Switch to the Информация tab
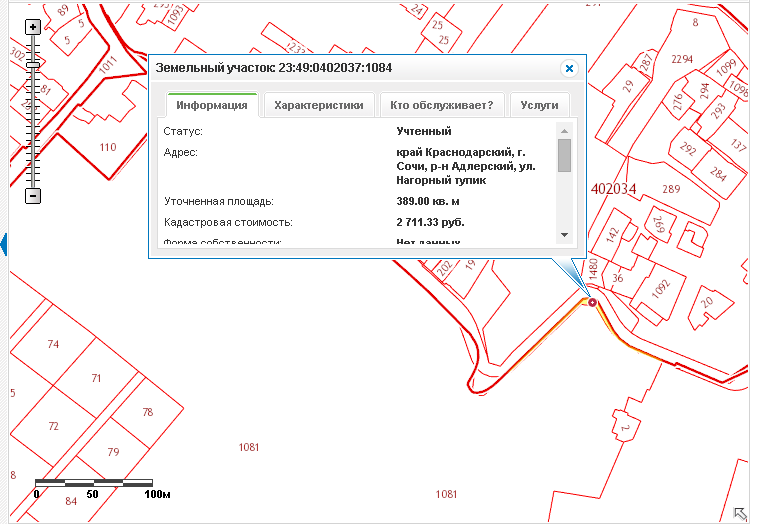The image size is (760, 528). tap(211, 105)
